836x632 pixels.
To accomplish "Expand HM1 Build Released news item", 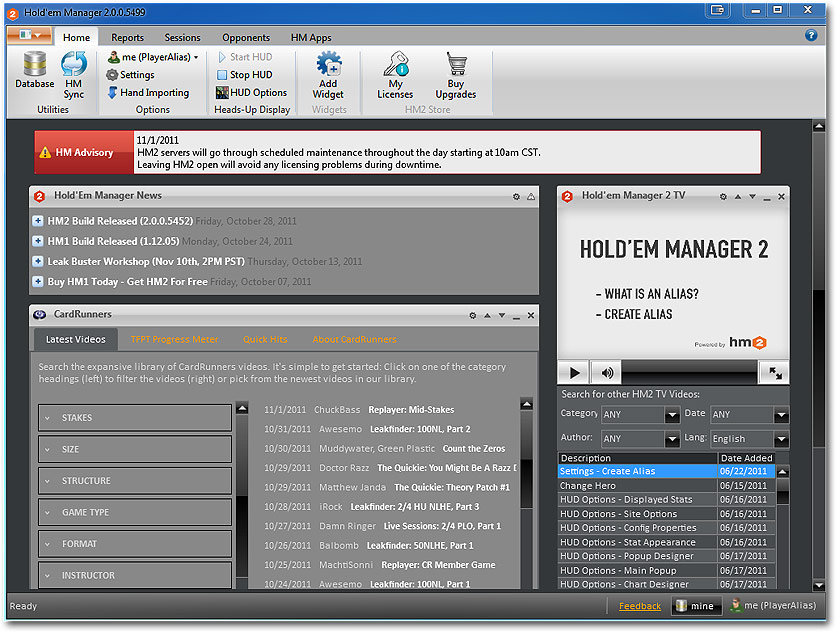I will 38,241.
